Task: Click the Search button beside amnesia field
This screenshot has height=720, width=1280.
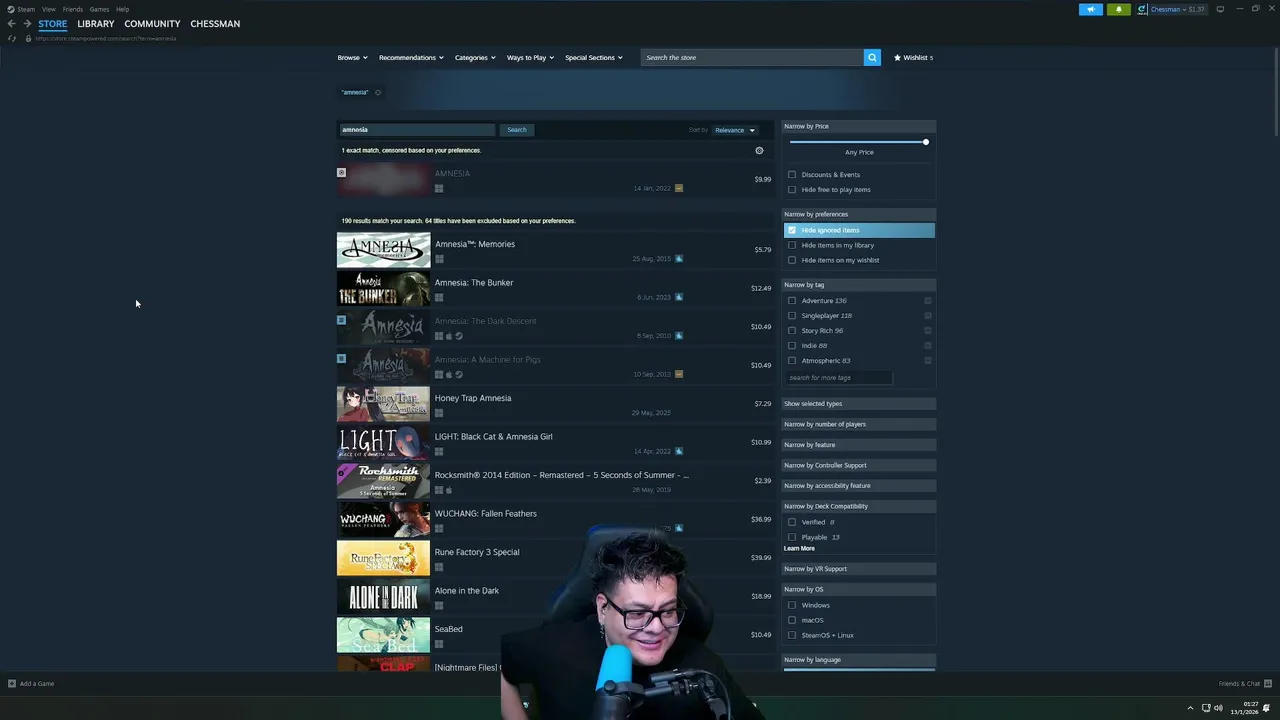Action: (517, 130)
